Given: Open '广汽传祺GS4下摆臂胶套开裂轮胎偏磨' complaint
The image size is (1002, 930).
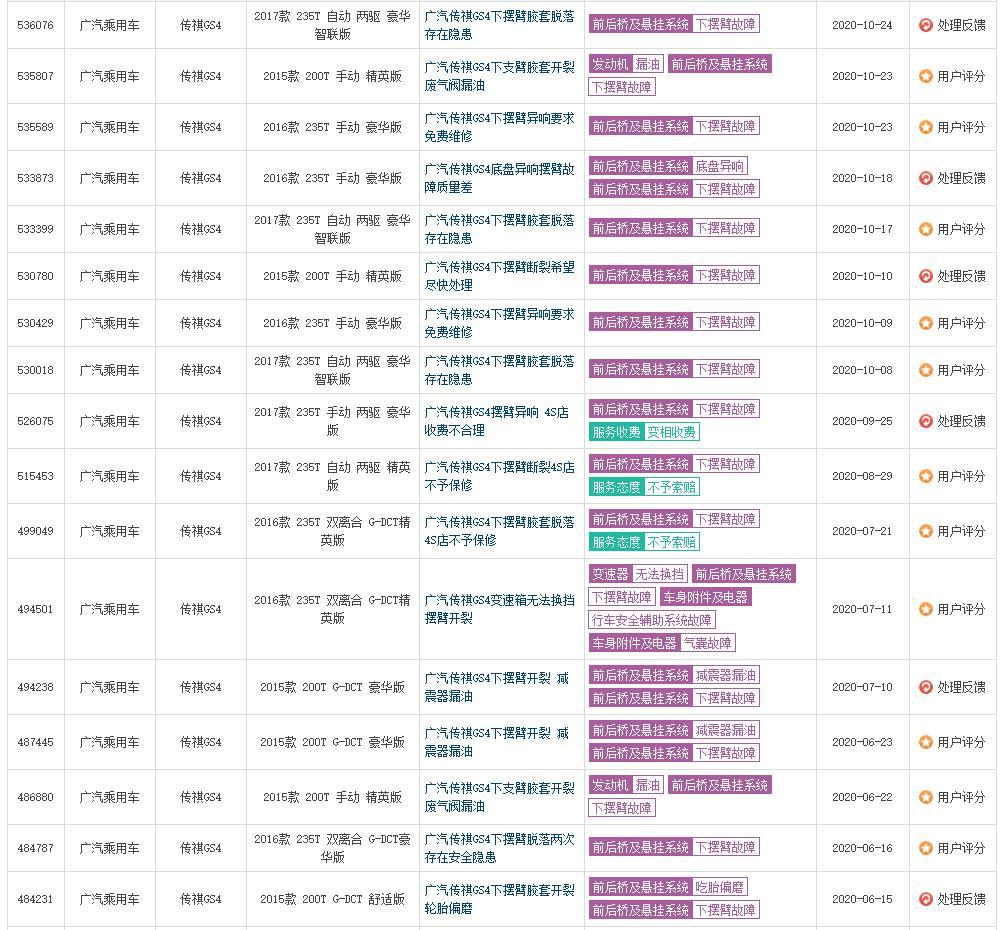Looking at the screenshot, I should 500,899.
